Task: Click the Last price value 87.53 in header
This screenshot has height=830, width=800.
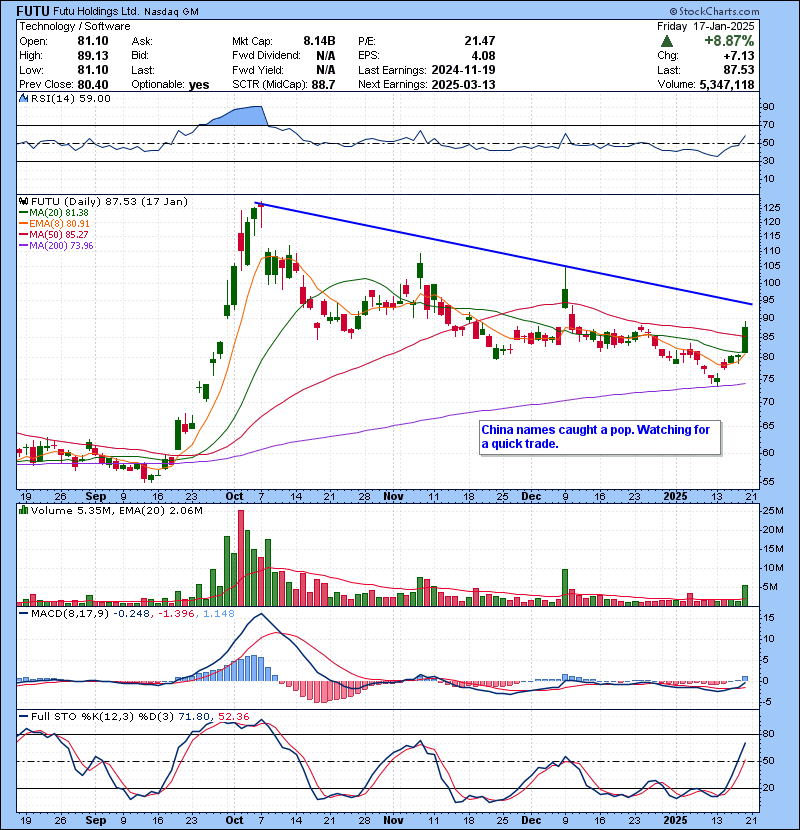Action: 739,70
